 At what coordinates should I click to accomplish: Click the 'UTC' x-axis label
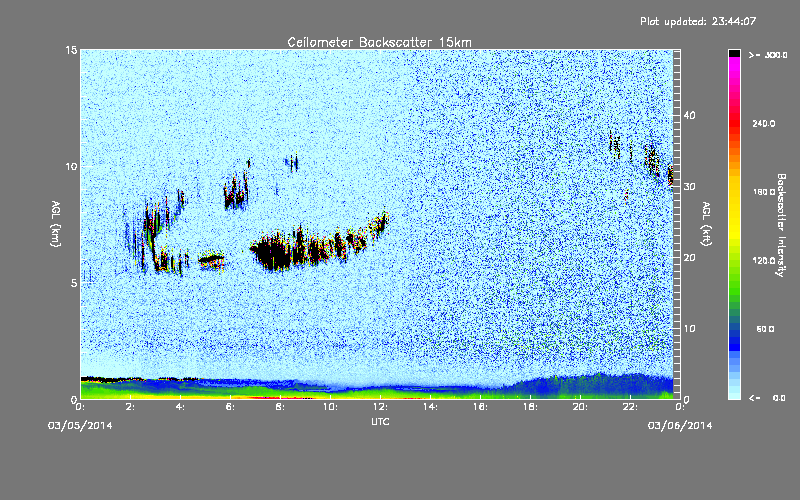point(380,421)
